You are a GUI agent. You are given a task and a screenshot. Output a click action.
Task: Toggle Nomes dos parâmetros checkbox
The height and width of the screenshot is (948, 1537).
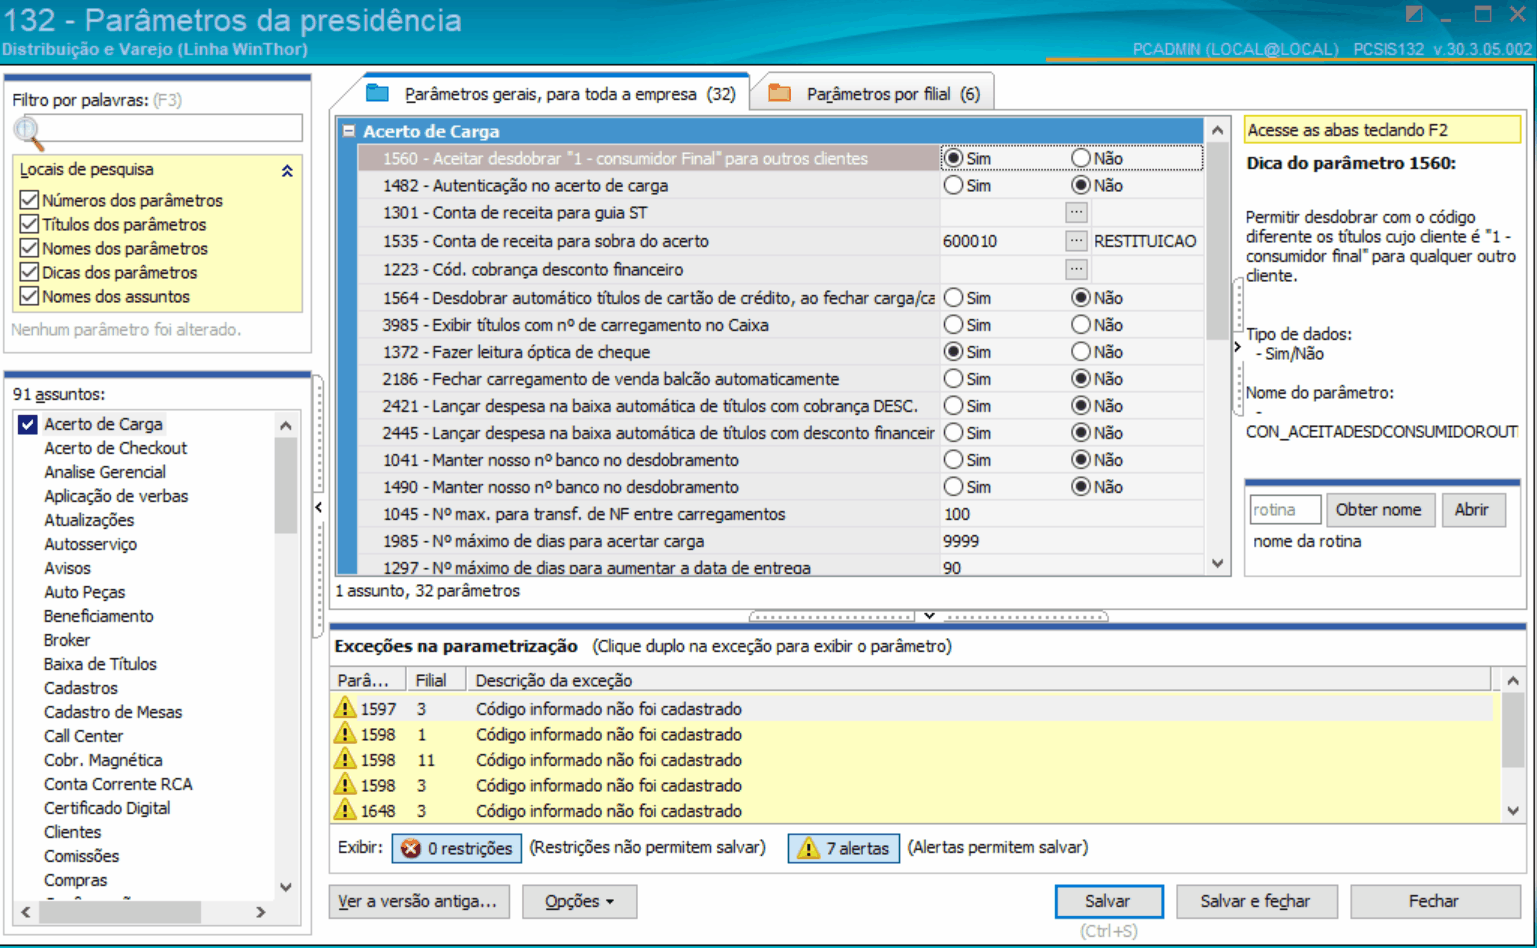tap(29, 248)
